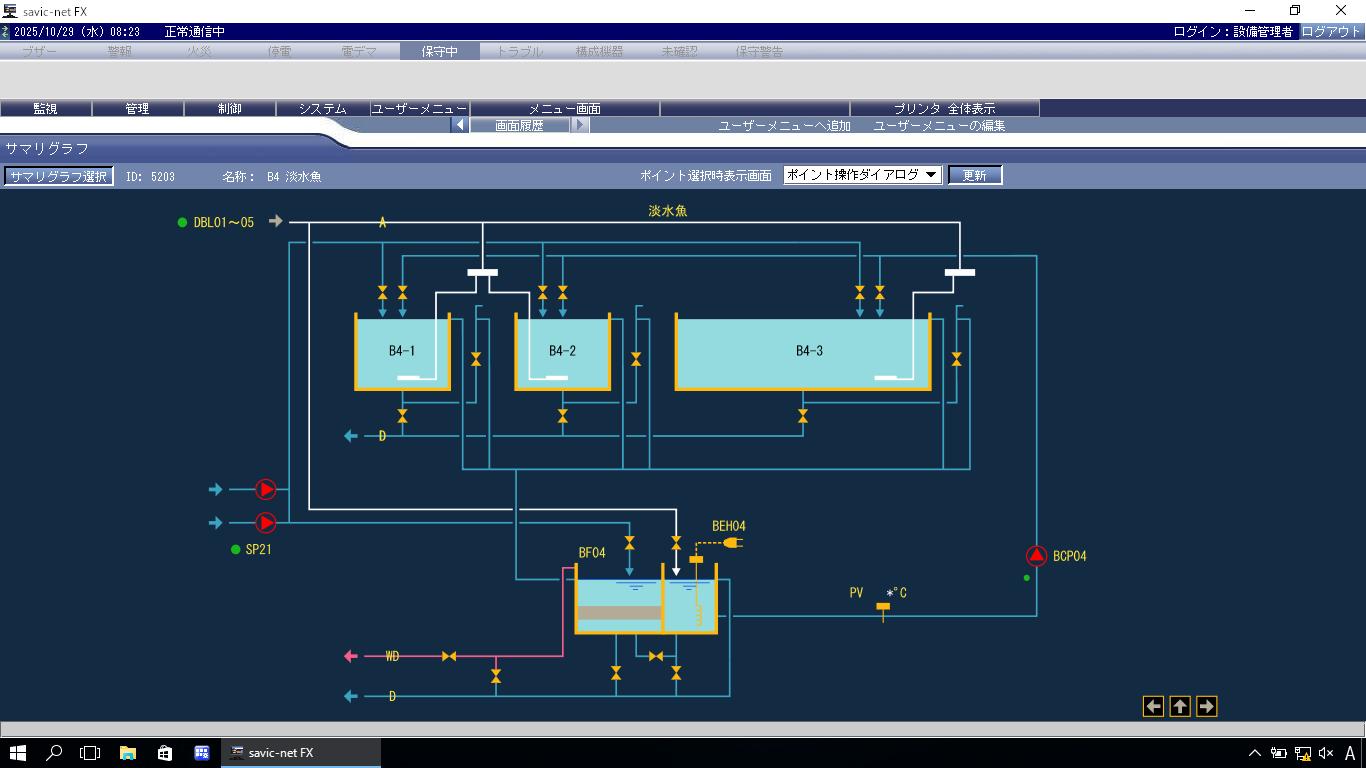1366x768 pixels.
Task: Go forward in 画面履歴 with right arrow
Action: [581, 125]
